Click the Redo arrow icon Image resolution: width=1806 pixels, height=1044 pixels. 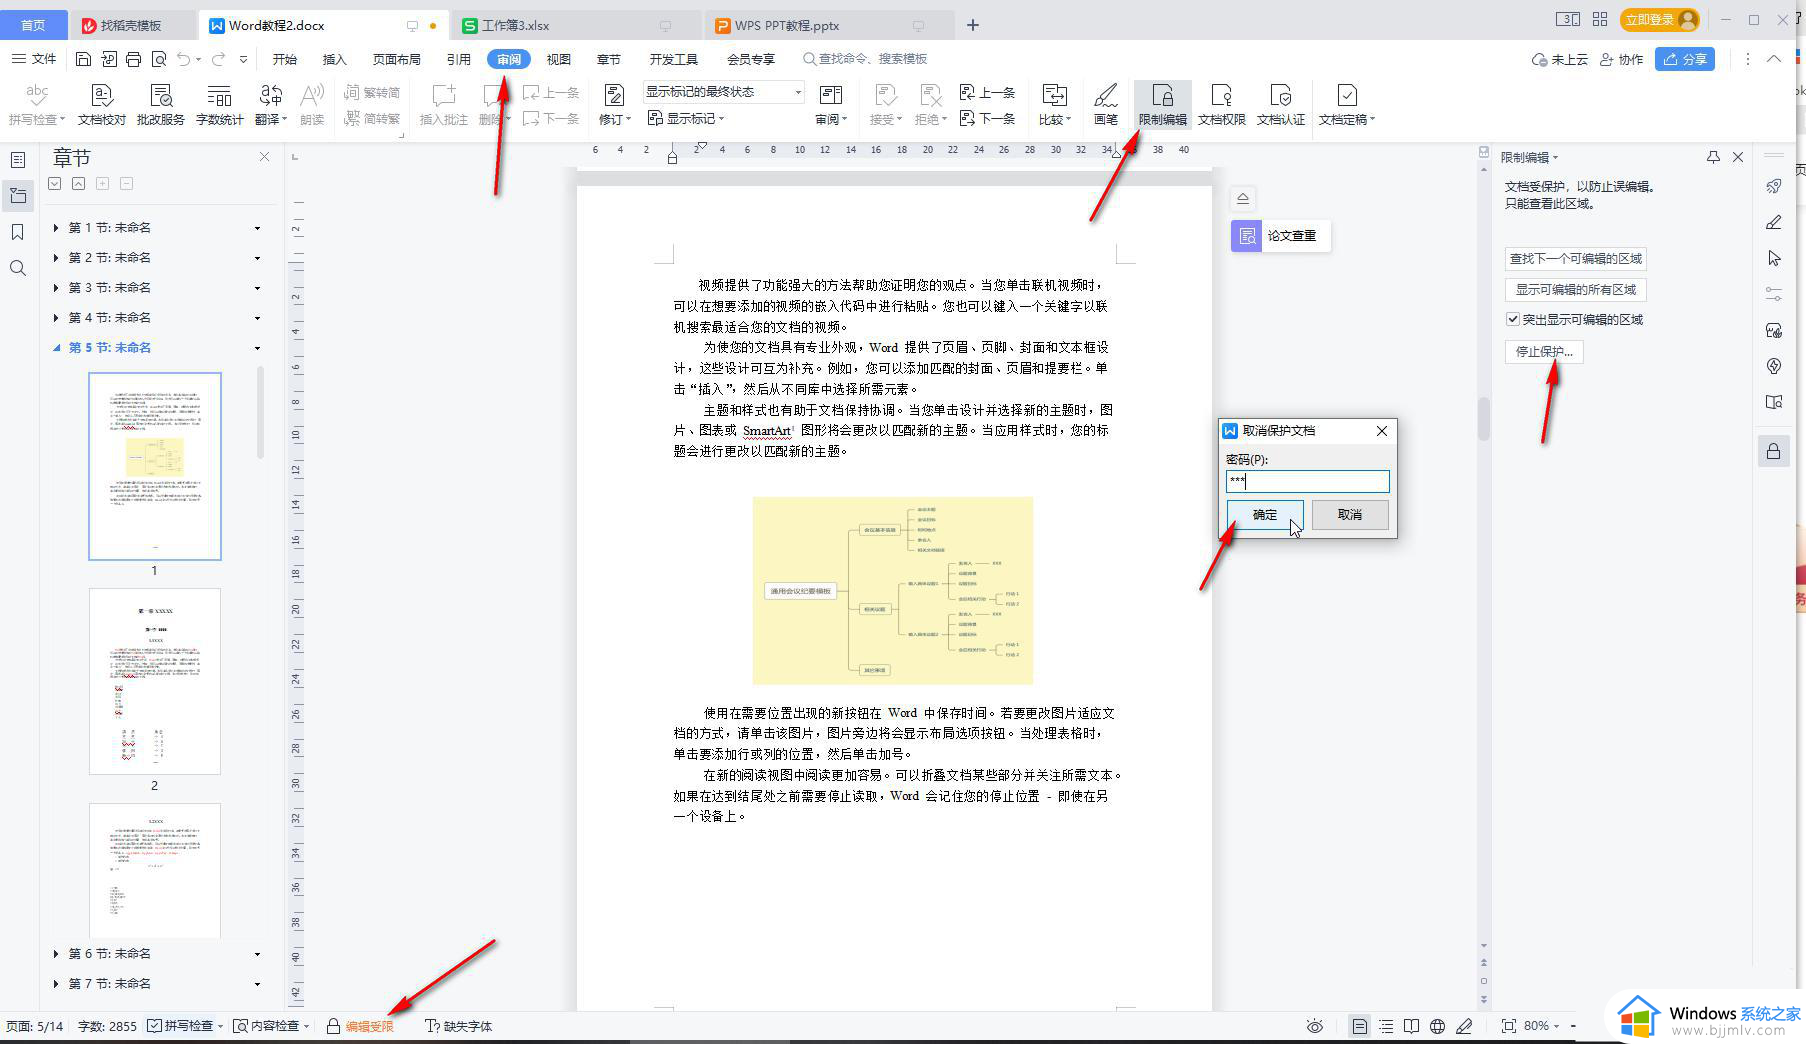(218, 59)
